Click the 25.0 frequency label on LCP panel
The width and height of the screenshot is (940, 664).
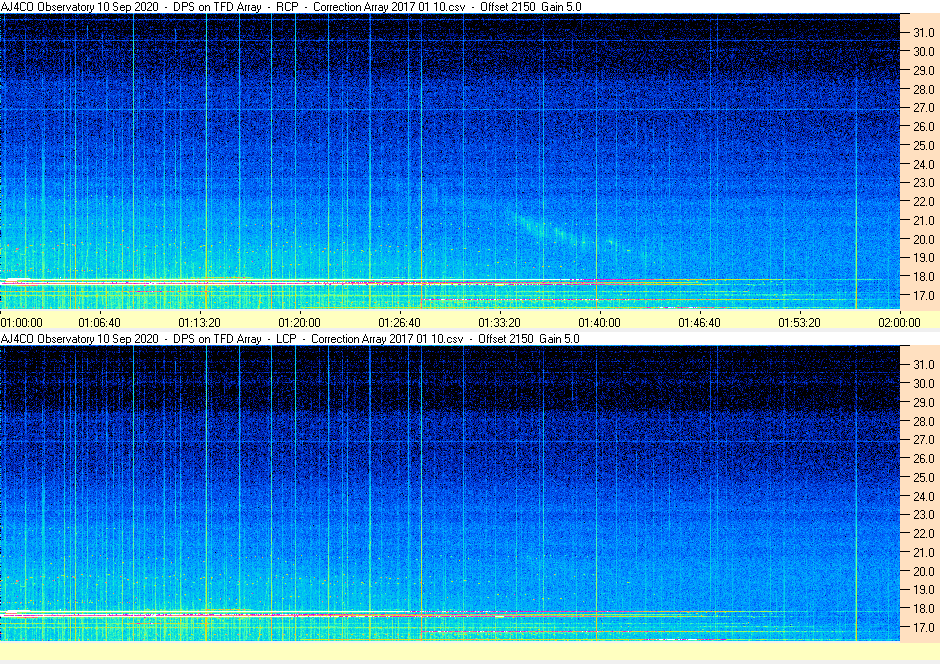click(x=924, y=478)
